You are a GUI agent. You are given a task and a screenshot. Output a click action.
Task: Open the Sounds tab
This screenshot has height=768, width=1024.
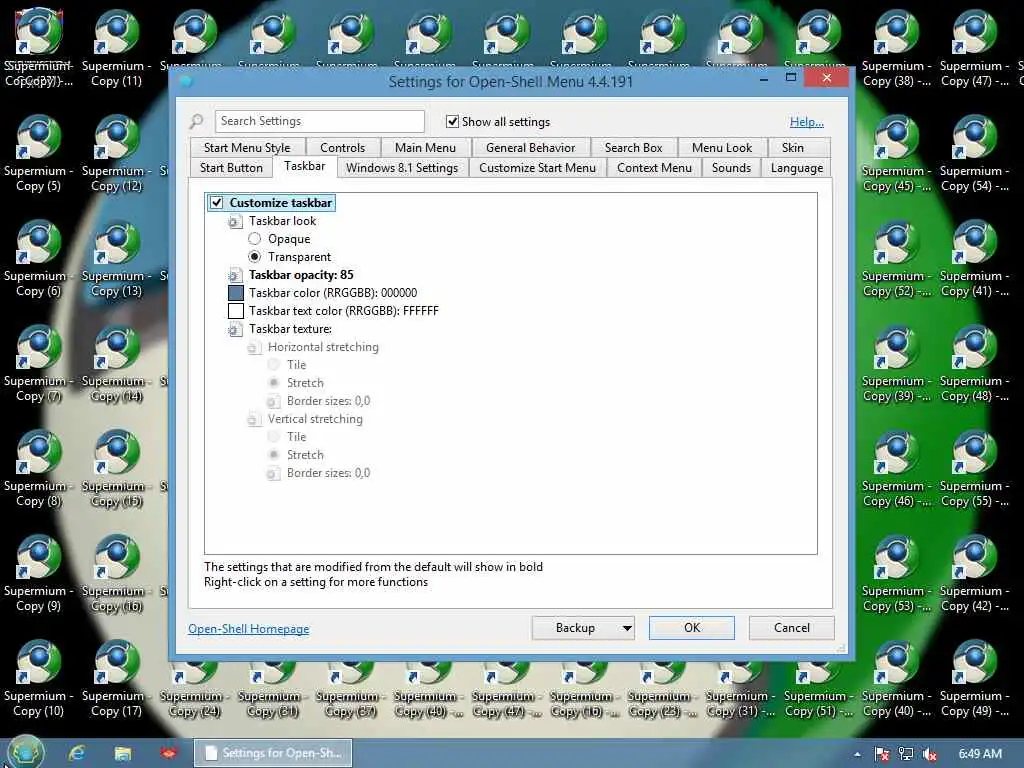click(731, 168)
